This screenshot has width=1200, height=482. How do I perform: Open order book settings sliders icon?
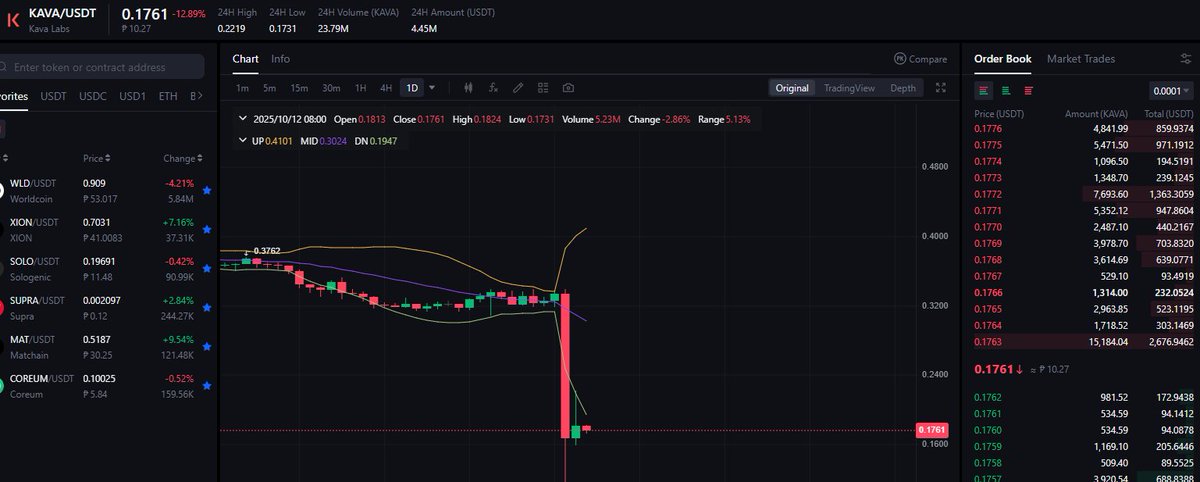[1186, 59]
